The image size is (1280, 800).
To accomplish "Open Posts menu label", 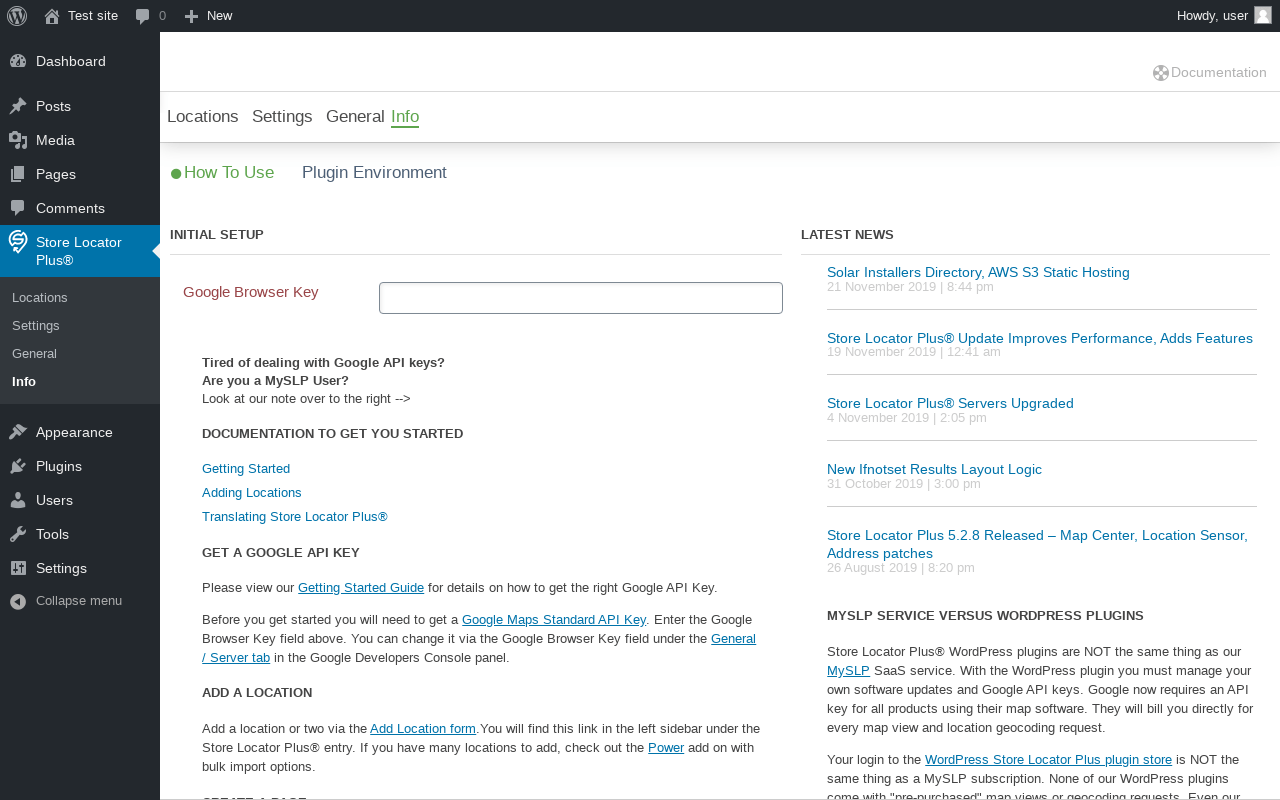I will click(x=53, y=106).
